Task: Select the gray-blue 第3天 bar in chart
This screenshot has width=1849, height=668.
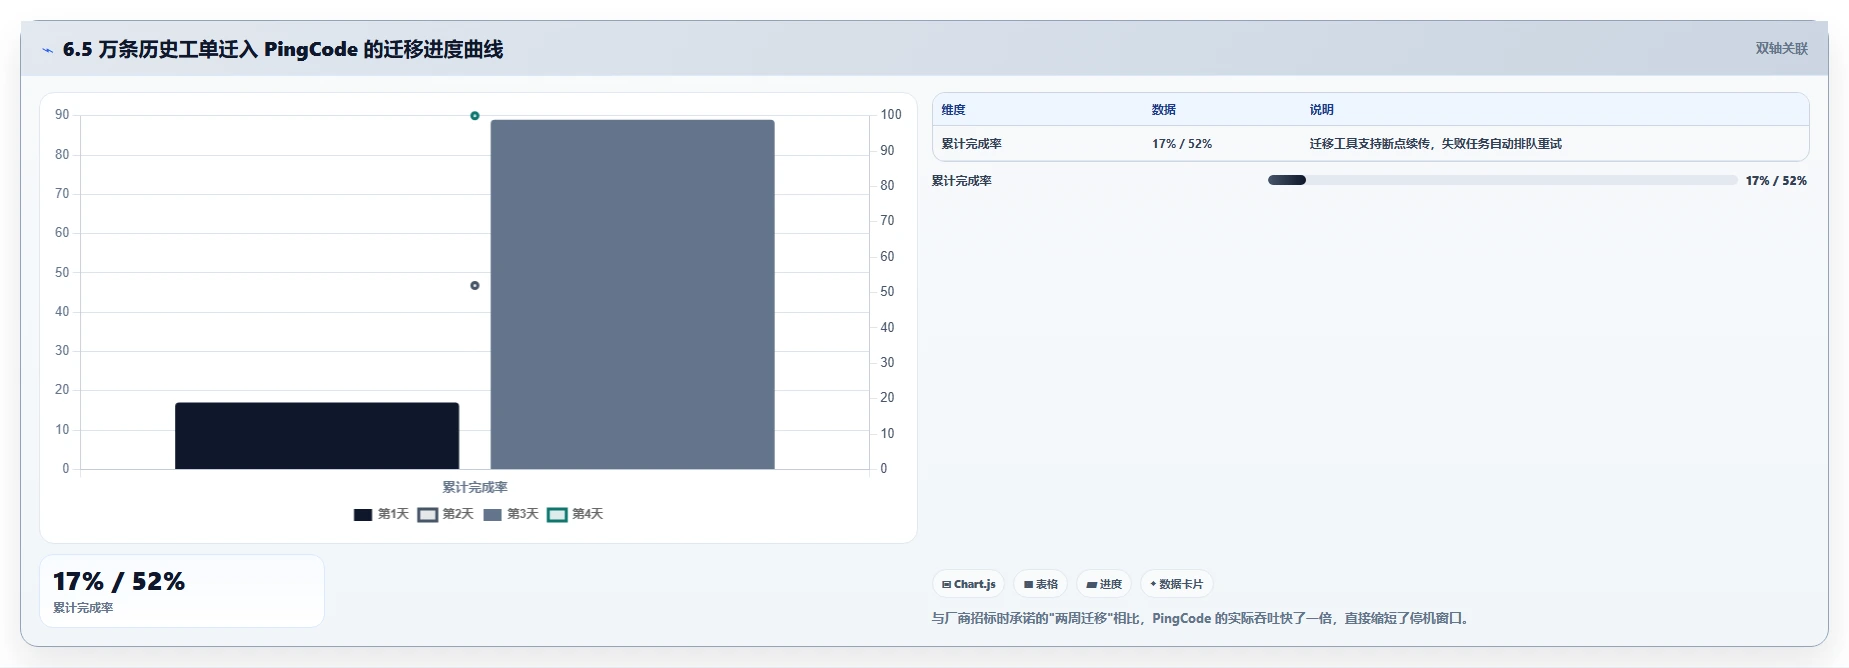Action: [632, 294]
